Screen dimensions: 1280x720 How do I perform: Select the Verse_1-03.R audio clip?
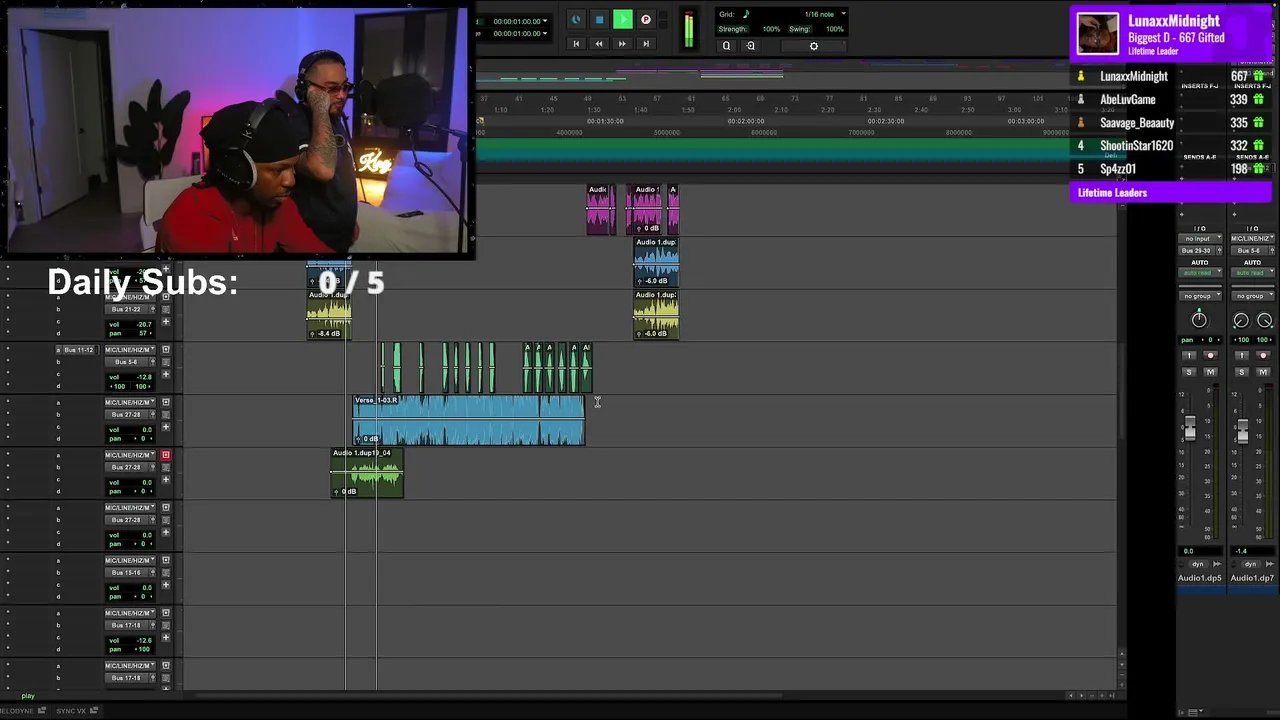tap(468, 420)
